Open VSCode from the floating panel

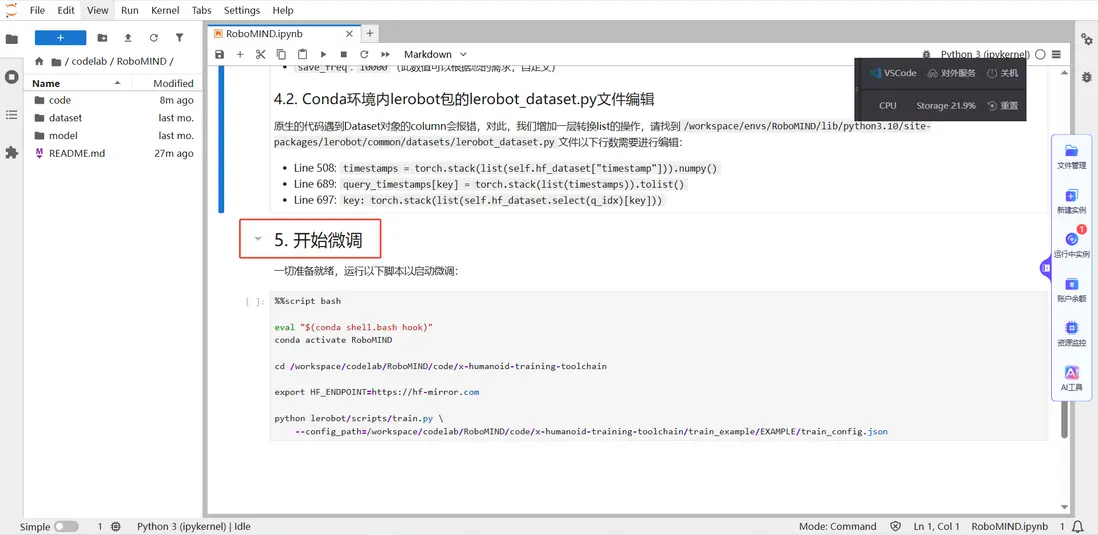point(893,74)
